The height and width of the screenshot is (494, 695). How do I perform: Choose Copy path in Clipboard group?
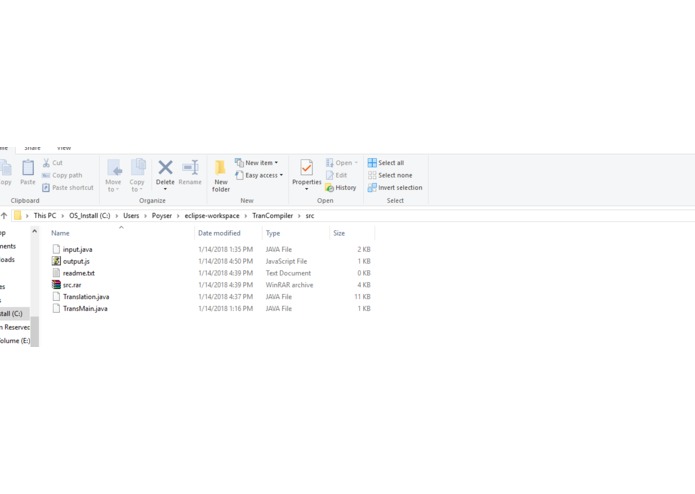point(62,175)
